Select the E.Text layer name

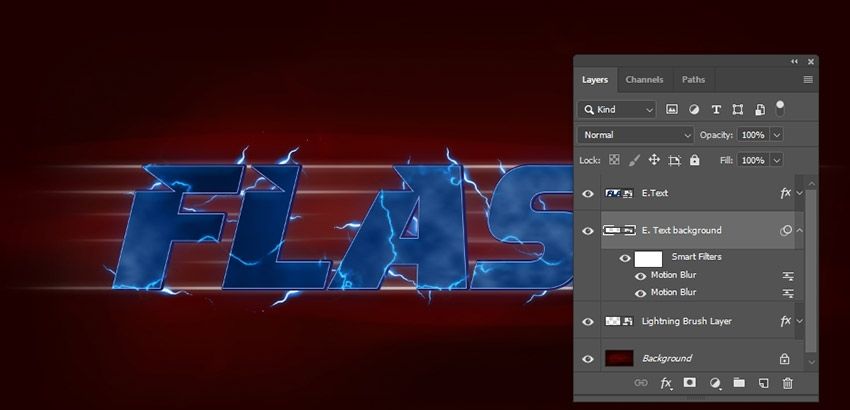point(654,193)
